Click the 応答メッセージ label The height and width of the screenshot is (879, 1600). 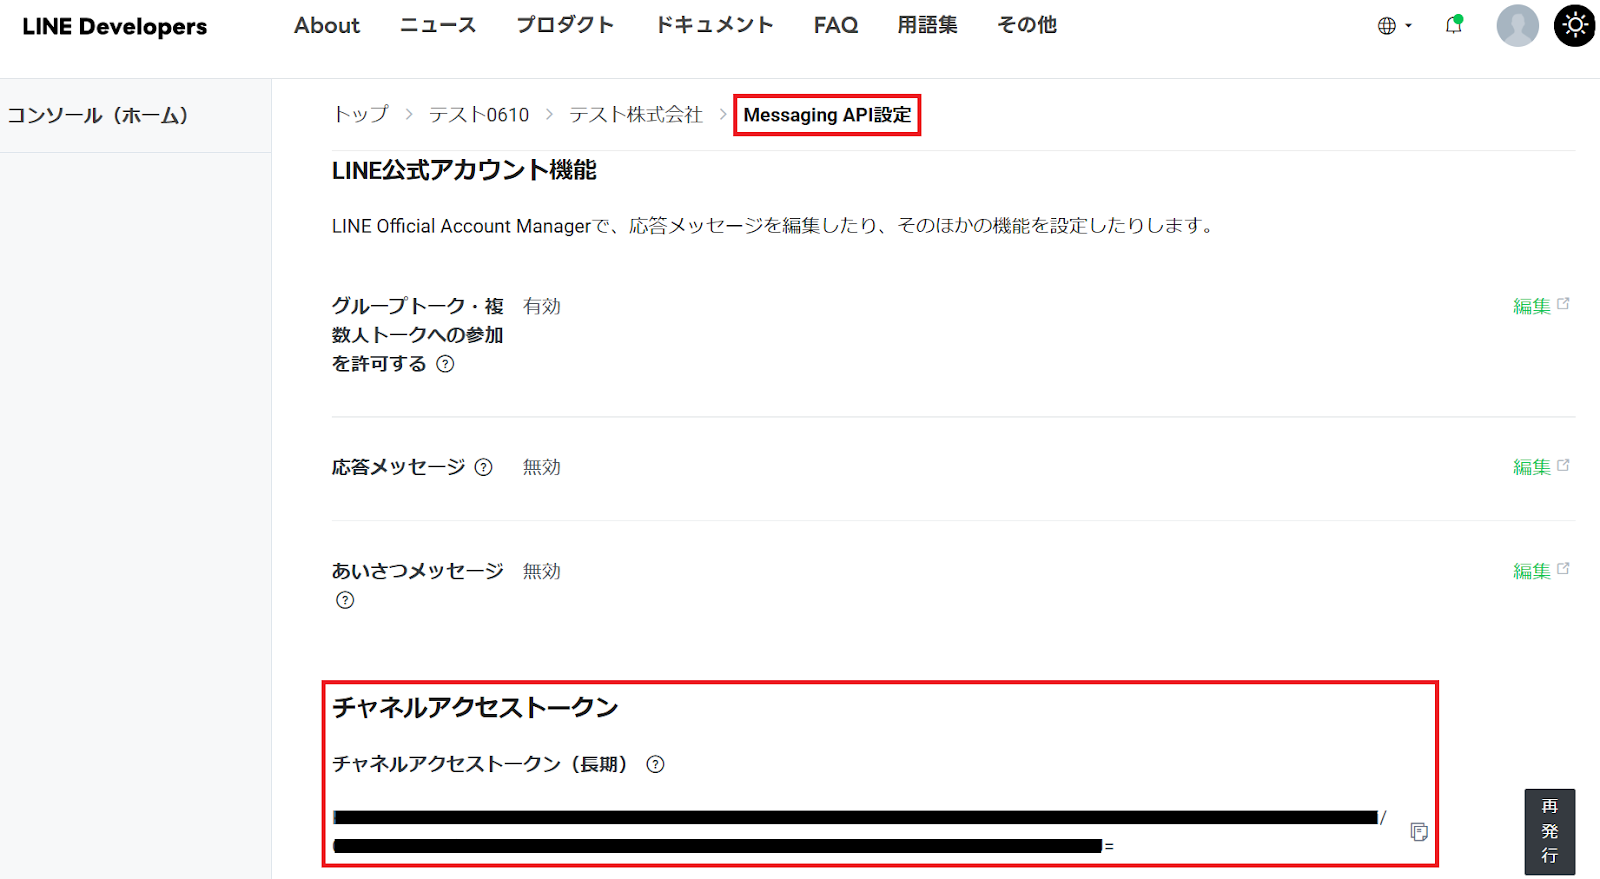click(399, 467)
